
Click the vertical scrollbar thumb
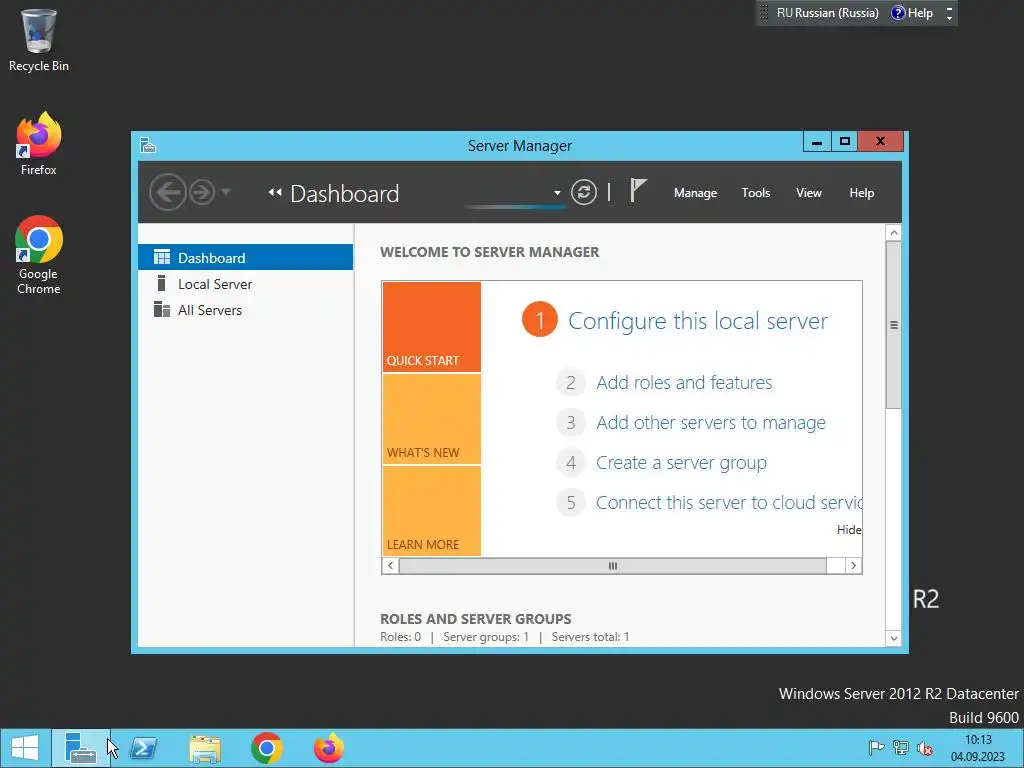click(893, 325)
